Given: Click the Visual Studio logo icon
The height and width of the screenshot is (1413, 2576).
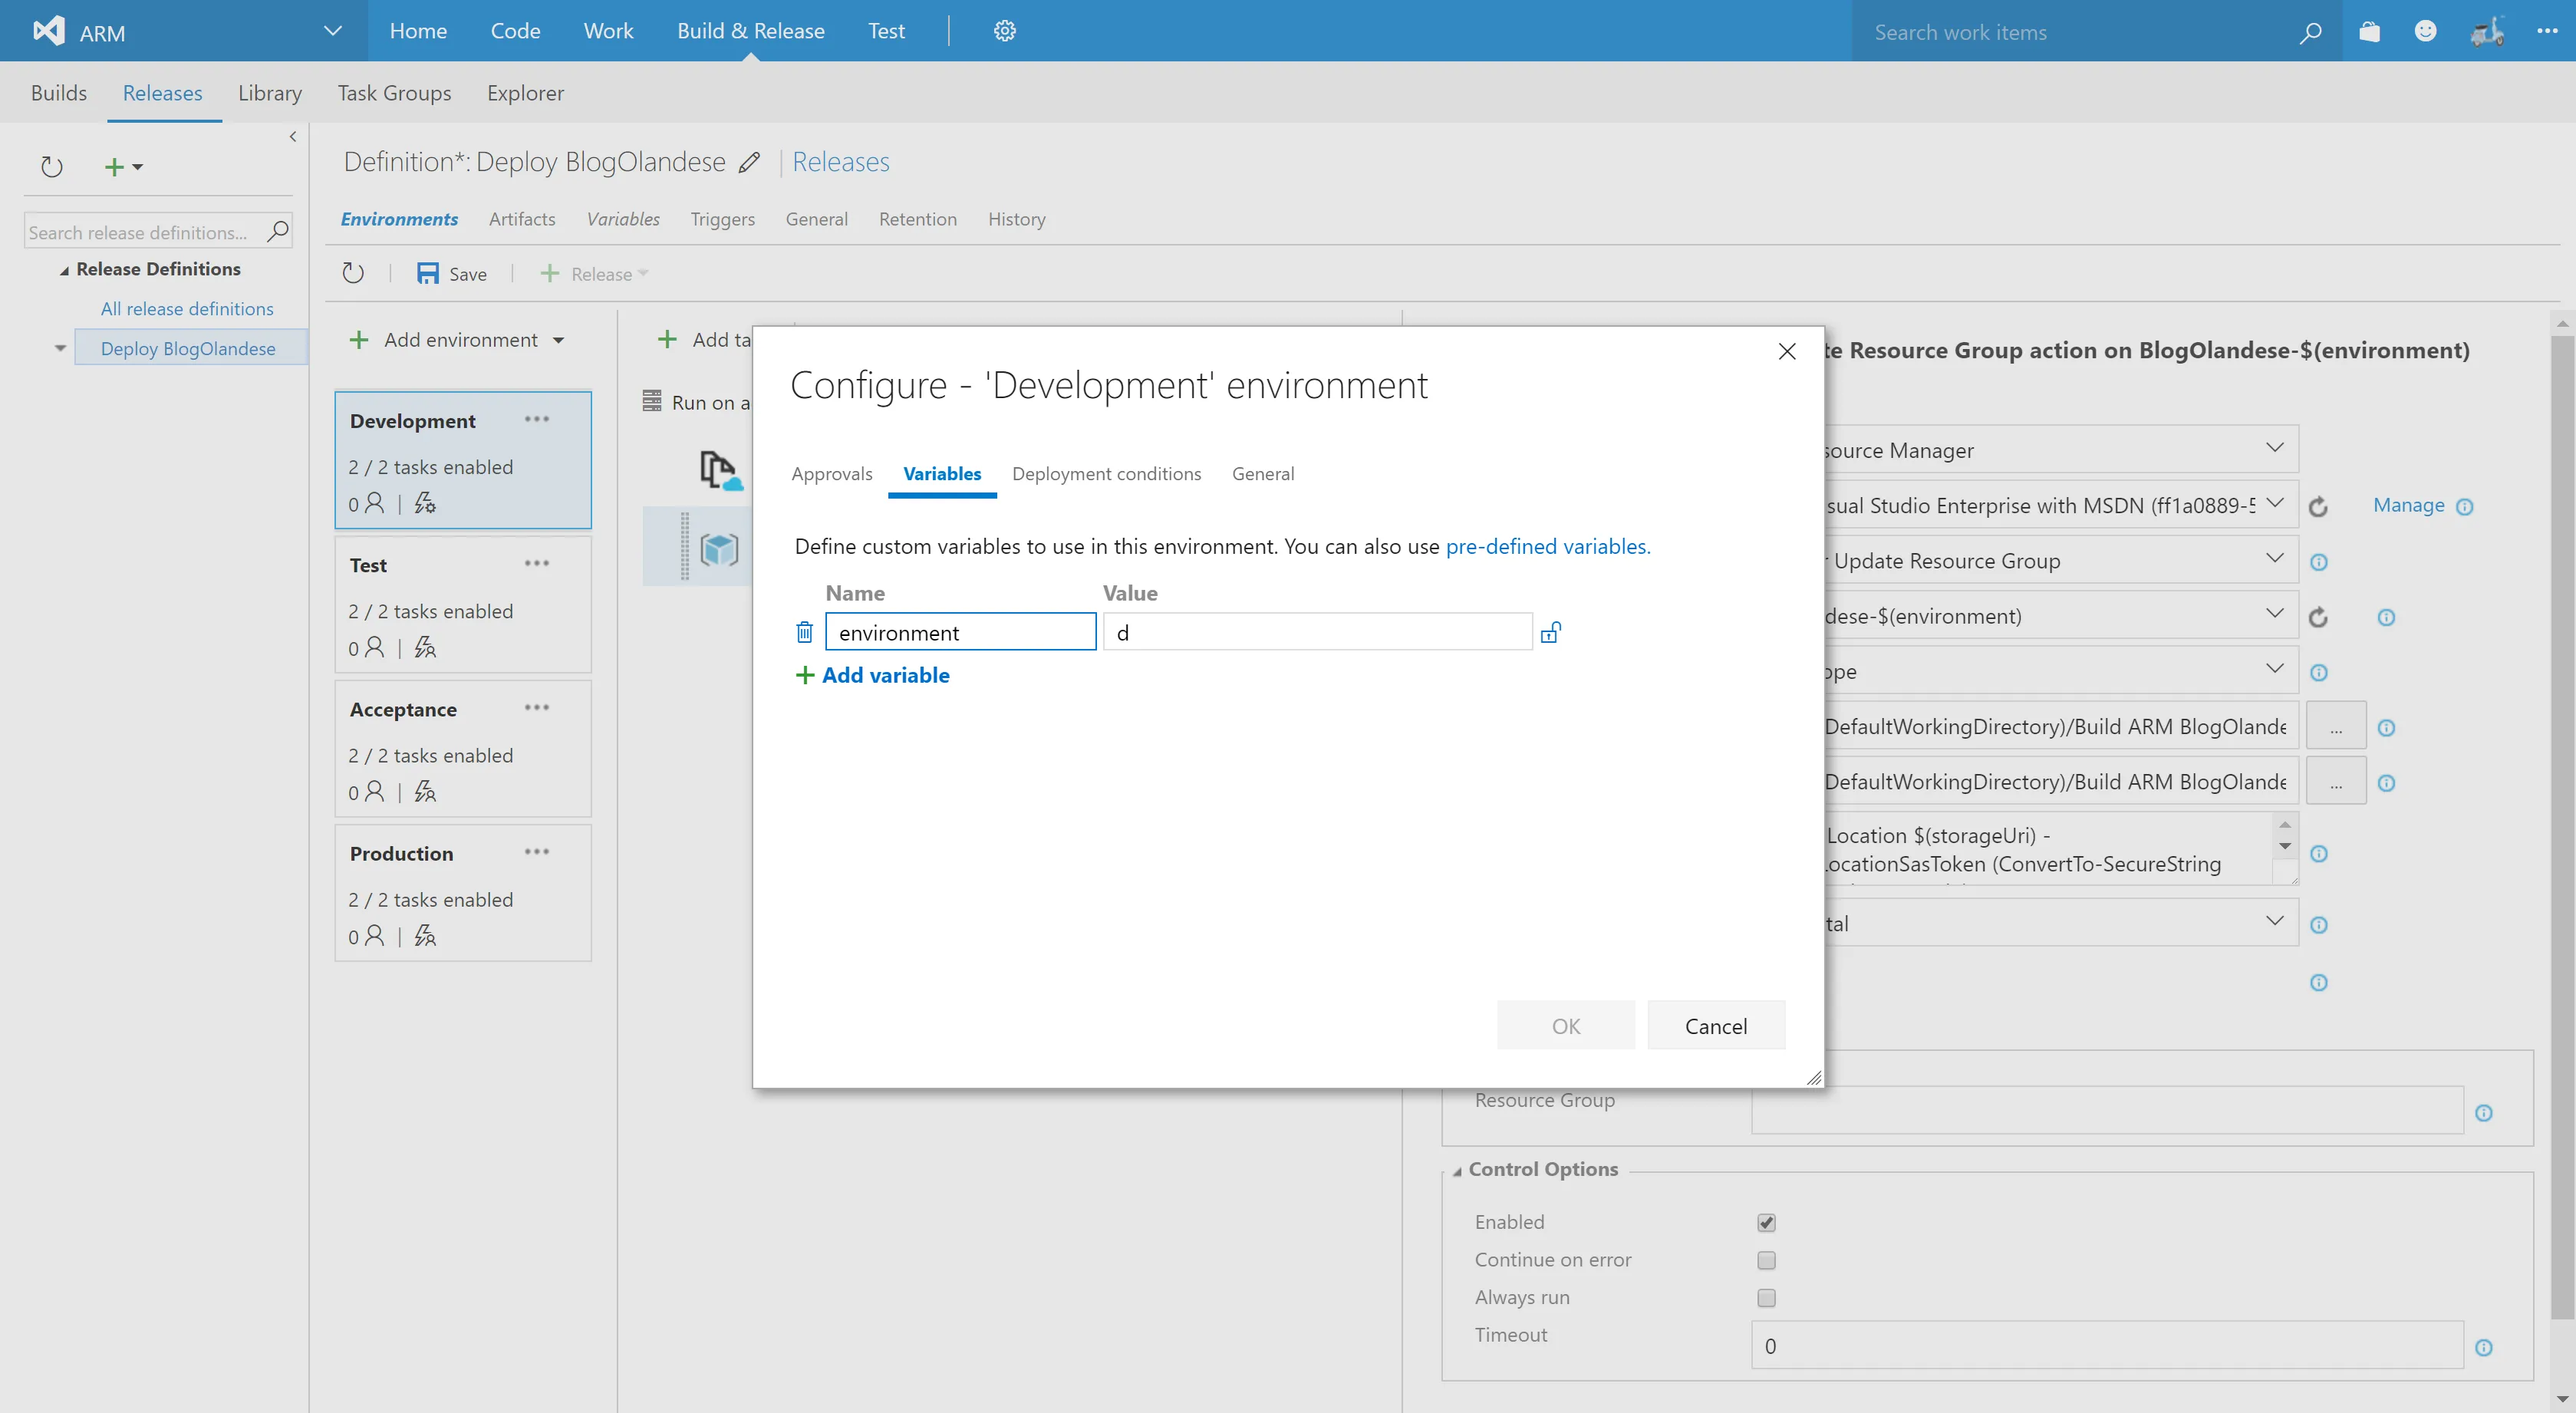Looking at the screenshot, I should click(48, 31).
